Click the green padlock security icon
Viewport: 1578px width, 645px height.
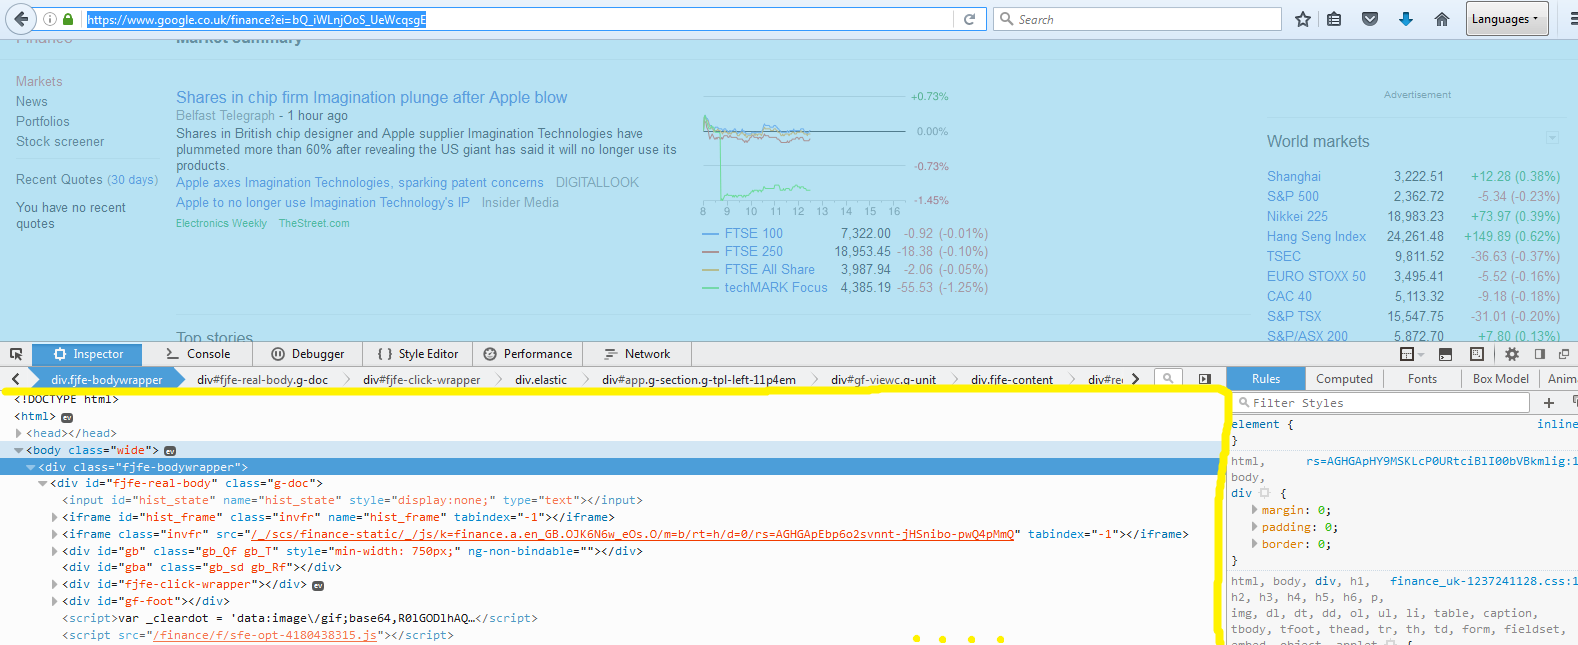click(68, 19)
